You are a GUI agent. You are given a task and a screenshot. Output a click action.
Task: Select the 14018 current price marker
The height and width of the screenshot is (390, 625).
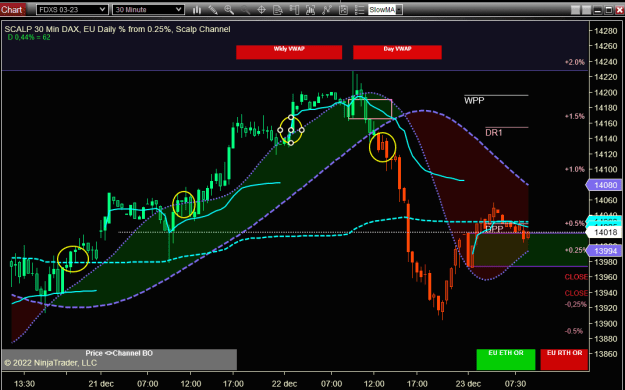(x=605, y=232)
